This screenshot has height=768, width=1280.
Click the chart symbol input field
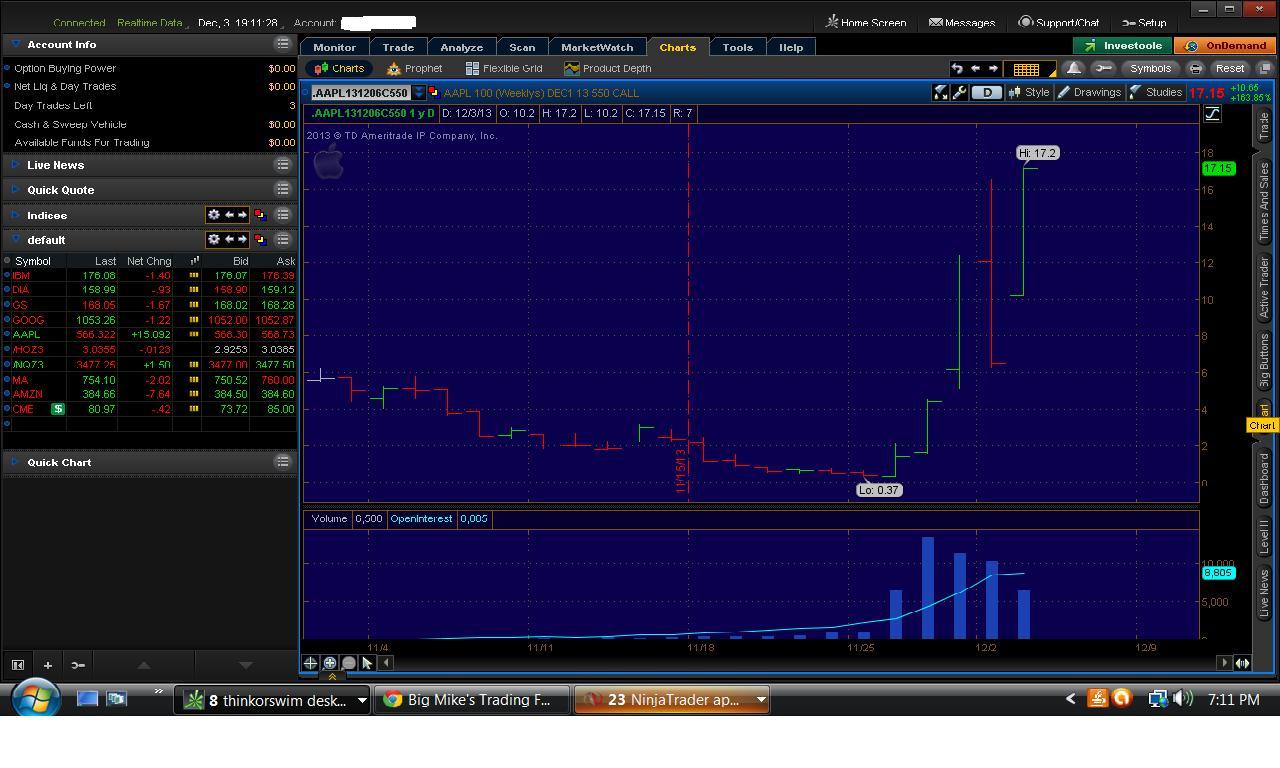360,93
